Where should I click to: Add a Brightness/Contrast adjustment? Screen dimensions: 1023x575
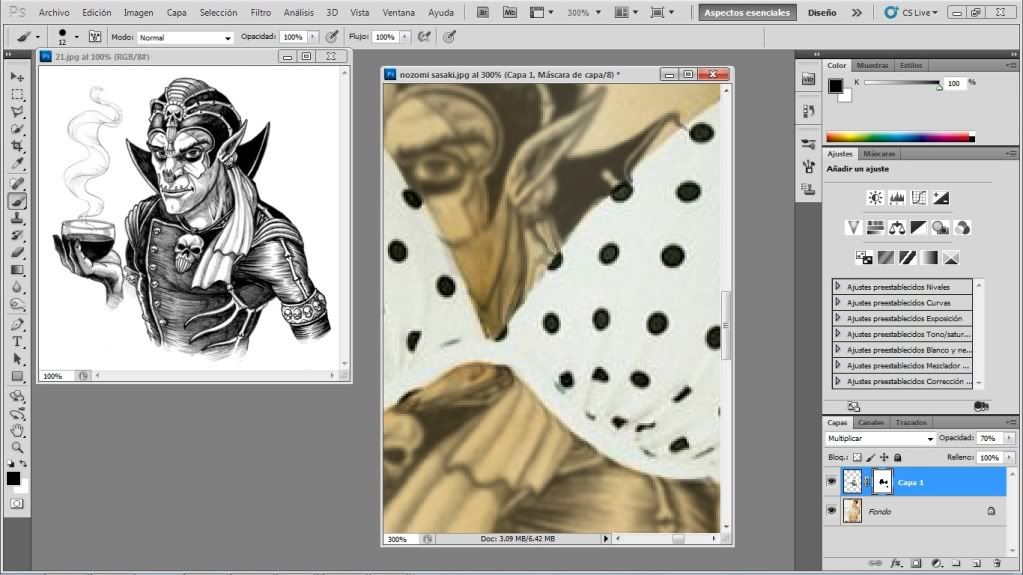pyautogui.click(x=875, y=198)
